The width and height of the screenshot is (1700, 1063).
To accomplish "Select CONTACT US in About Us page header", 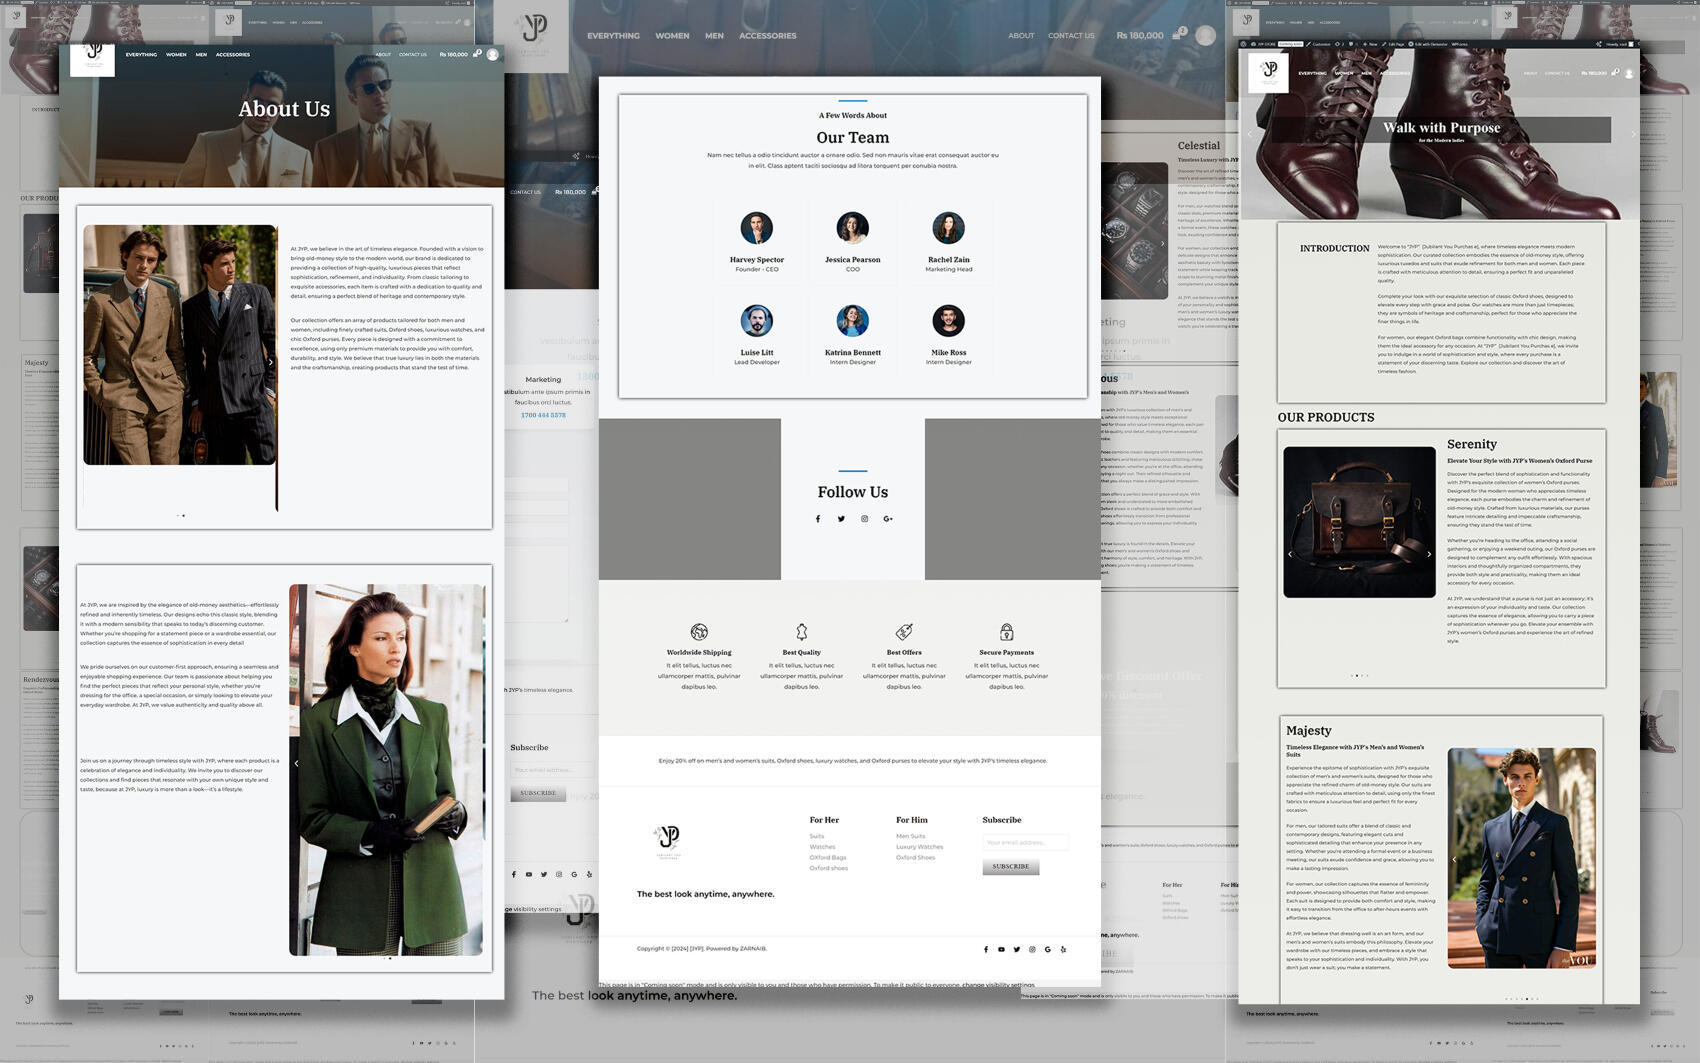I will (413, 55).
